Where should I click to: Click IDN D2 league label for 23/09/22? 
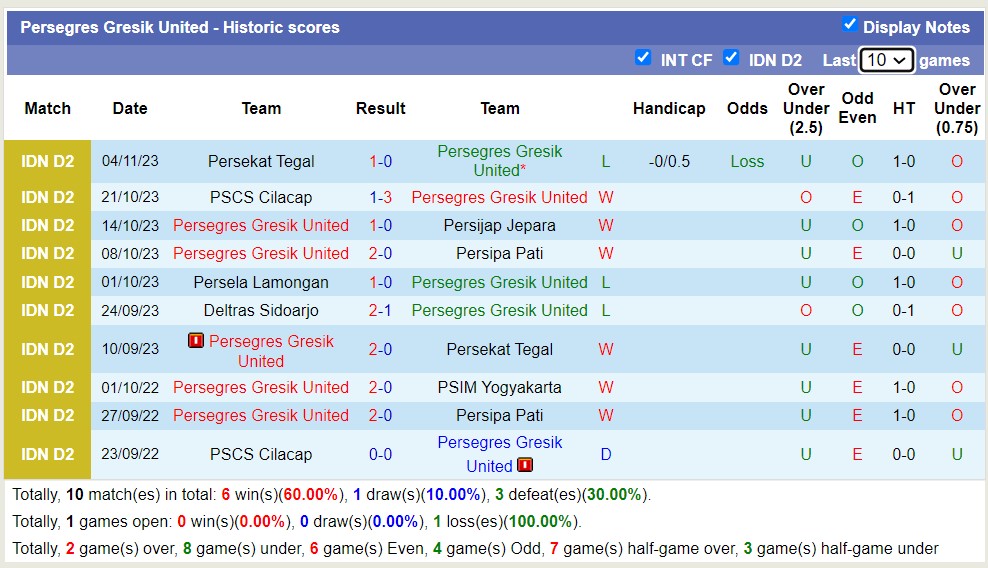[x=47, y=454]
